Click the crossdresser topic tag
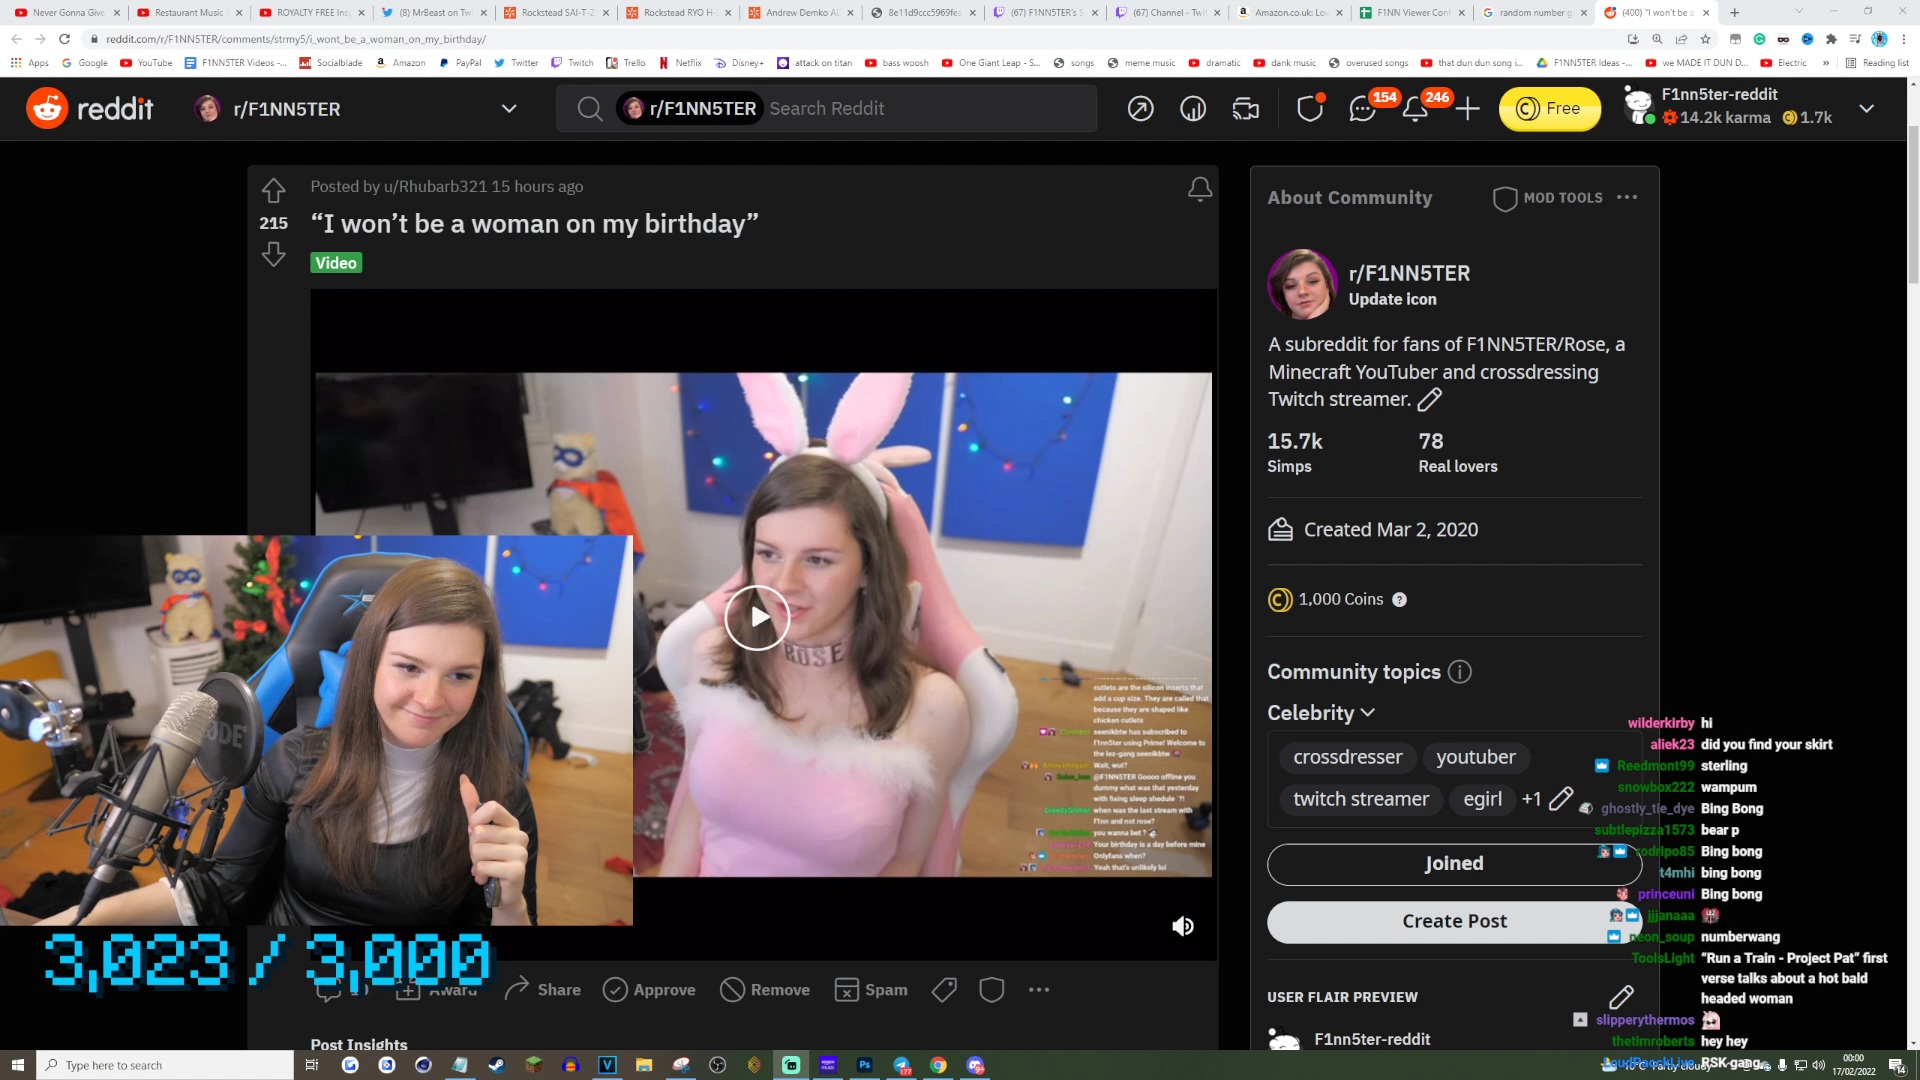The image size is (1920, 1080). pyautogui.click(x=1347, y=757)
